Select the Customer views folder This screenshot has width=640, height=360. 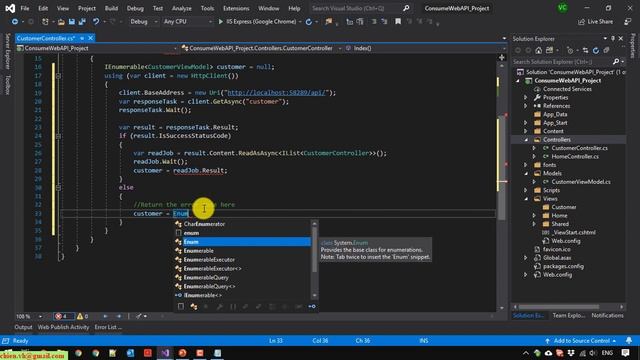tap(564, 207)
